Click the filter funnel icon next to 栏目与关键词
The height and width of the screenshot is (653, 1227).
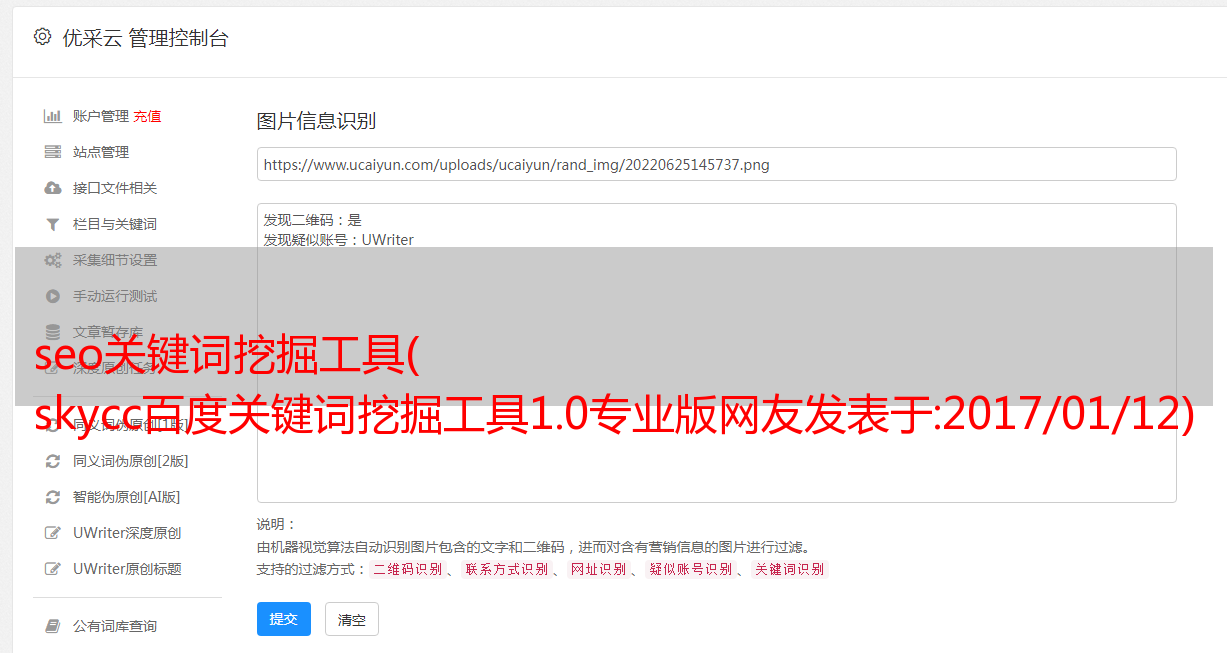[x=53, y=224]
